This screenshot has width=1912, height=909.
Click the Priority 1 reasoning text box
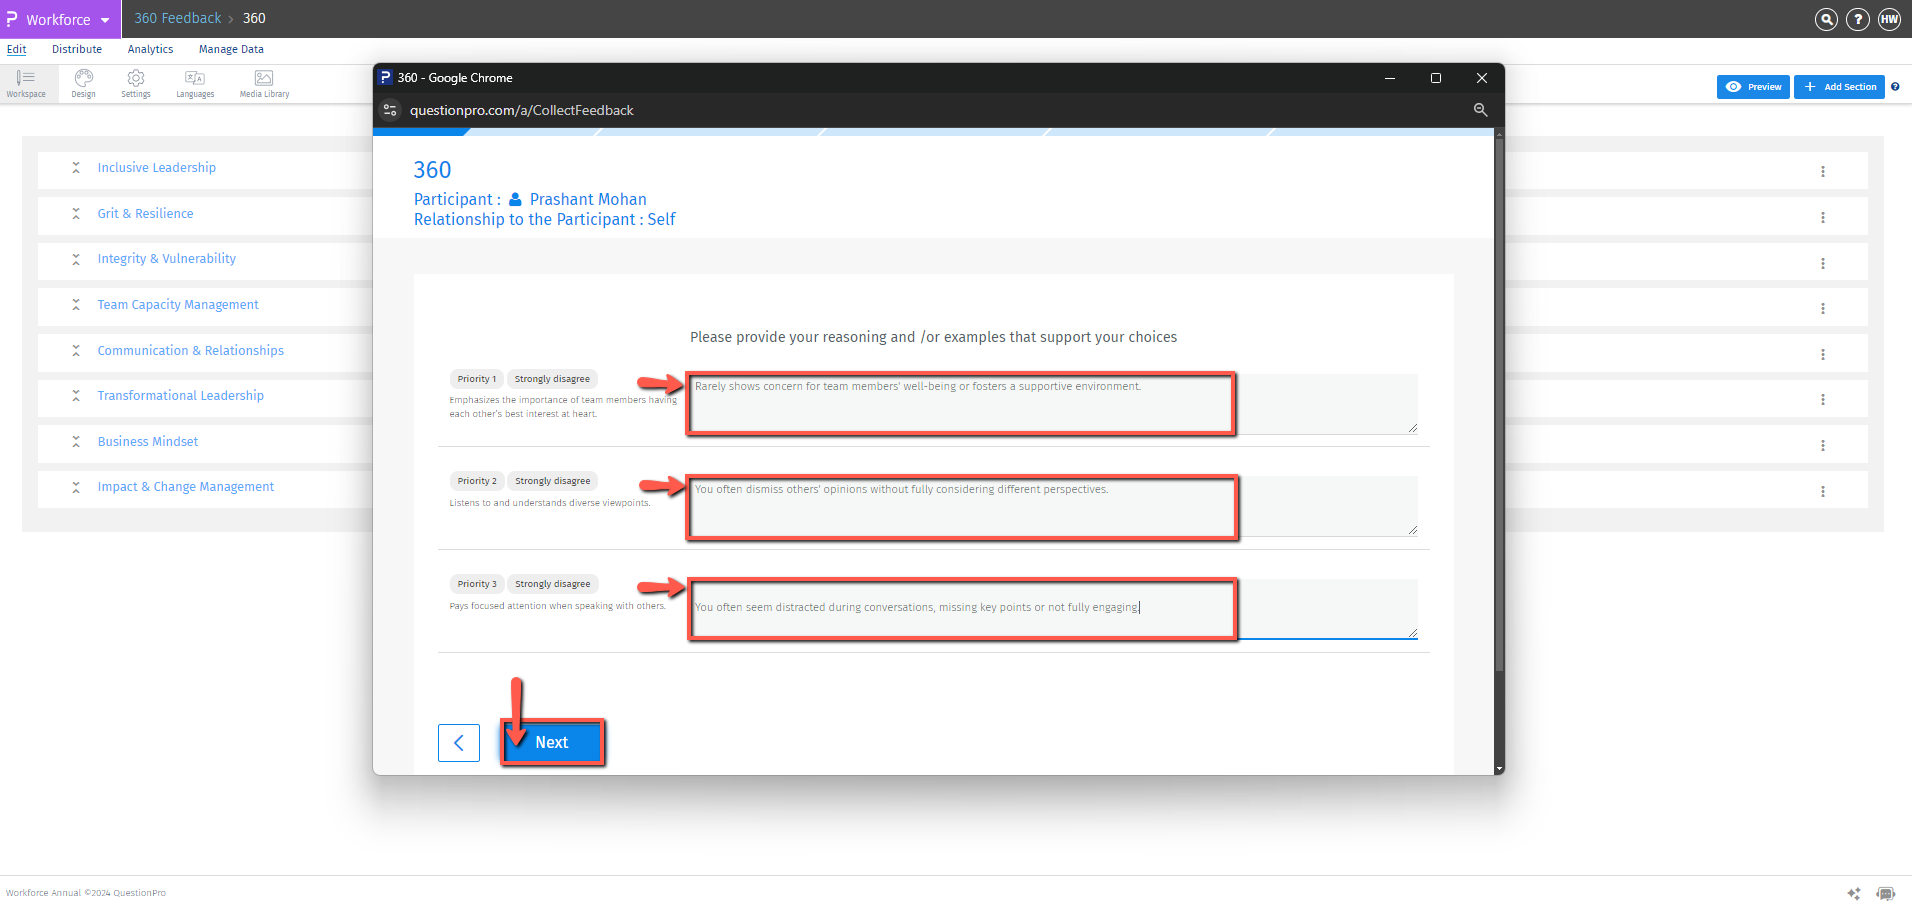(1053, 404)
